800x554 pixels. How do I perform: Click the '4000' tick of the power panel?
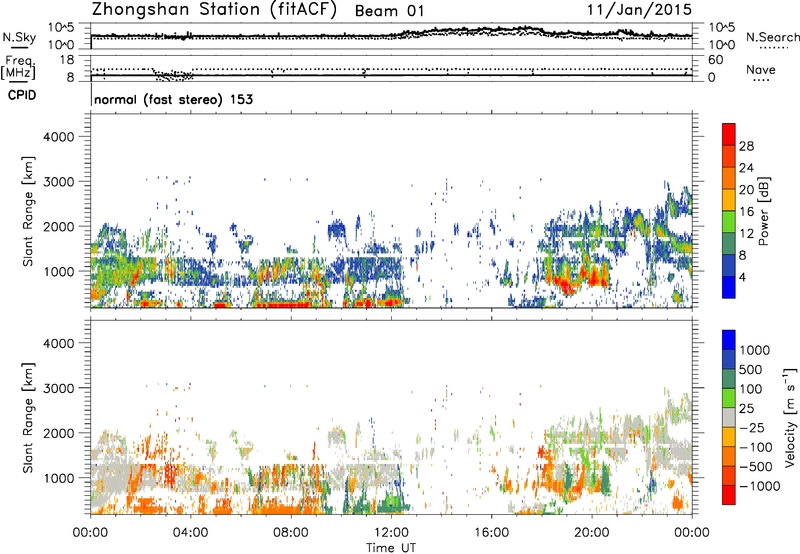[x=58, y=137]
